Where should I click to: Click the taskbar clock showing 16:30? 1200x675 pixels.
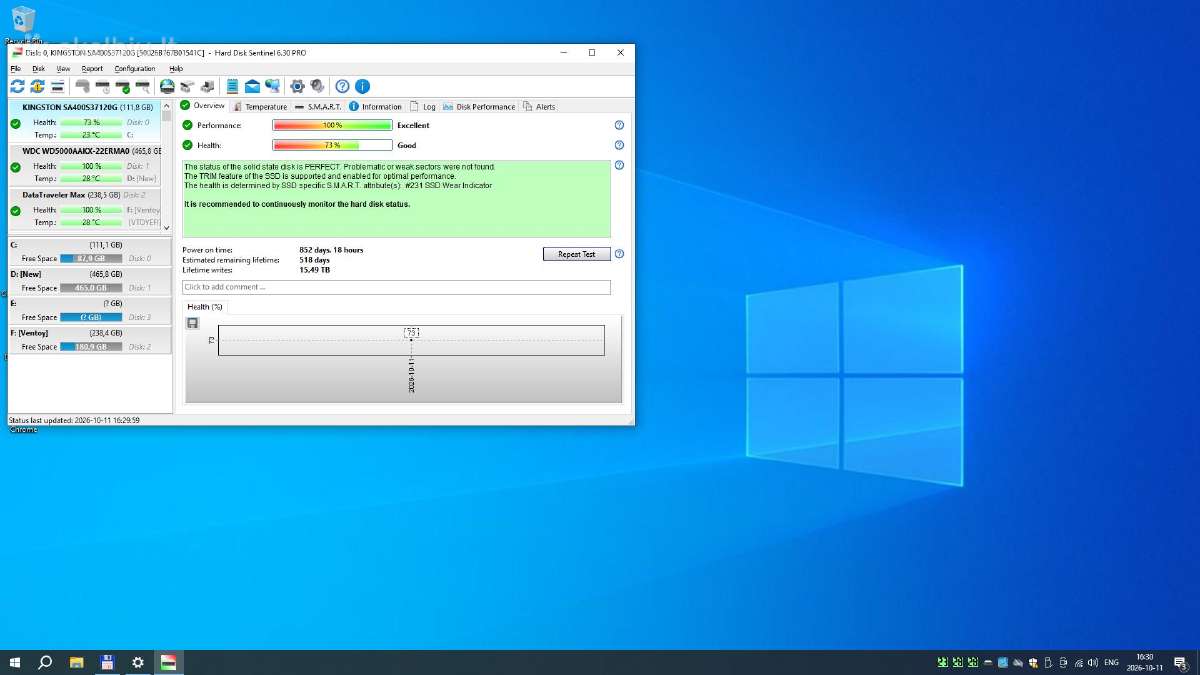click(1145, 662)
